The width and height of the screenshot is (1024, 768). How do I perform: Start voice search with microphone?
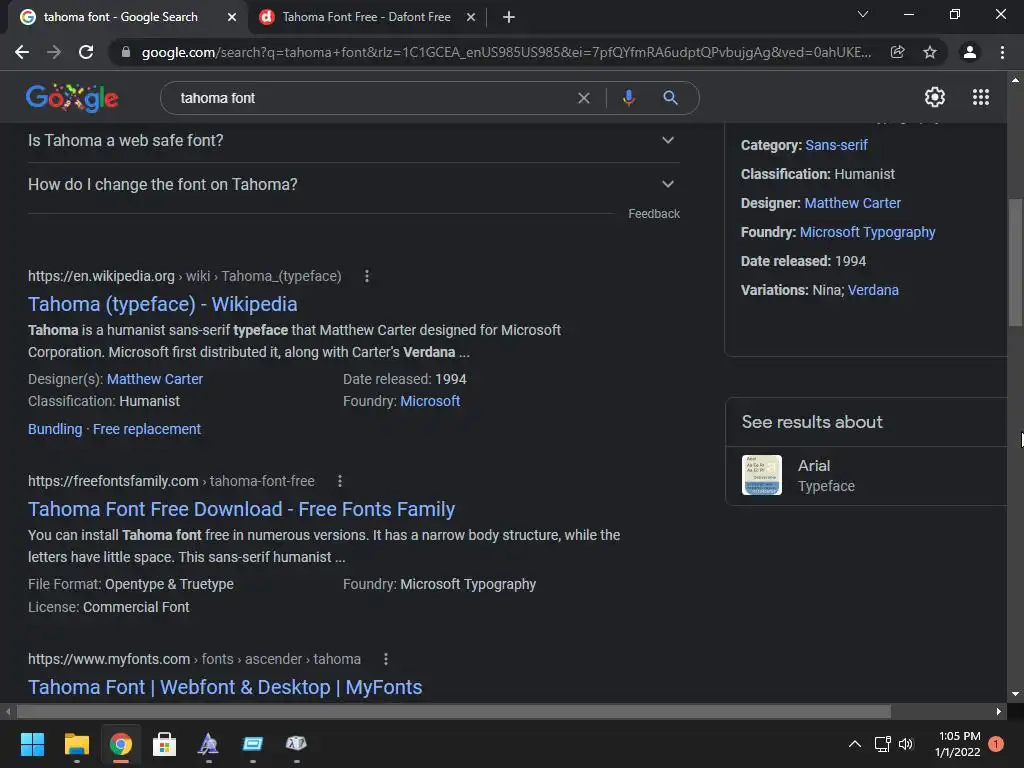(x=628, y=98)
